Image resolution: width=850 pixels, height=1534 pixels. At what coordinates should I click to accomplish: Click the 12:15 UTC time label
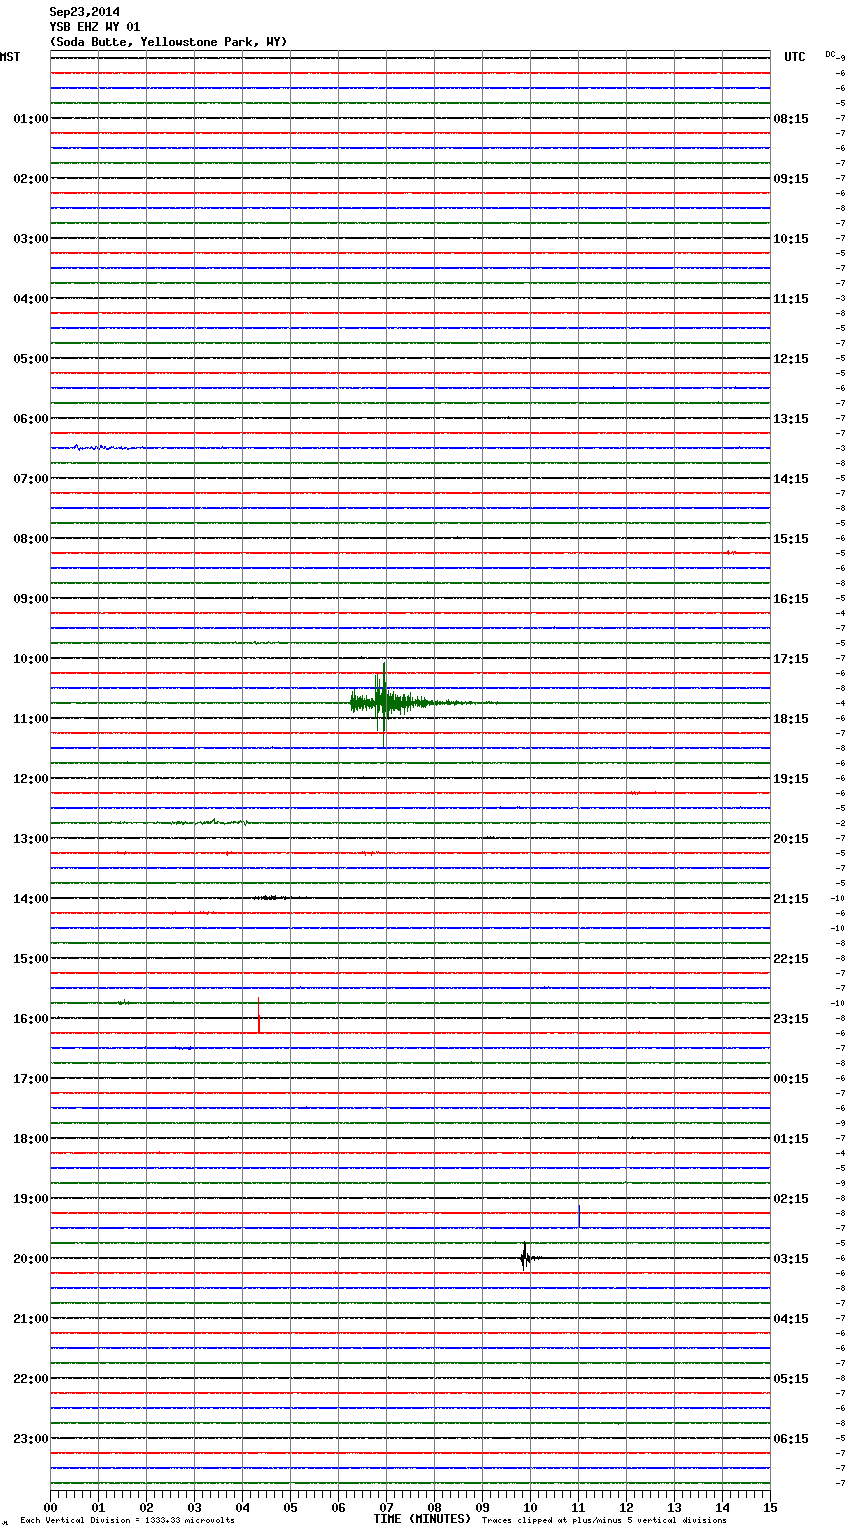pos(791,359)
